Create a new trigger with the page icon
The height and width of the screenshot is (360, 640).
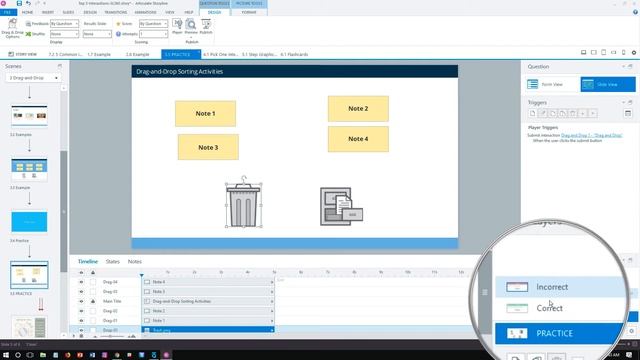[x=533, y=113]
